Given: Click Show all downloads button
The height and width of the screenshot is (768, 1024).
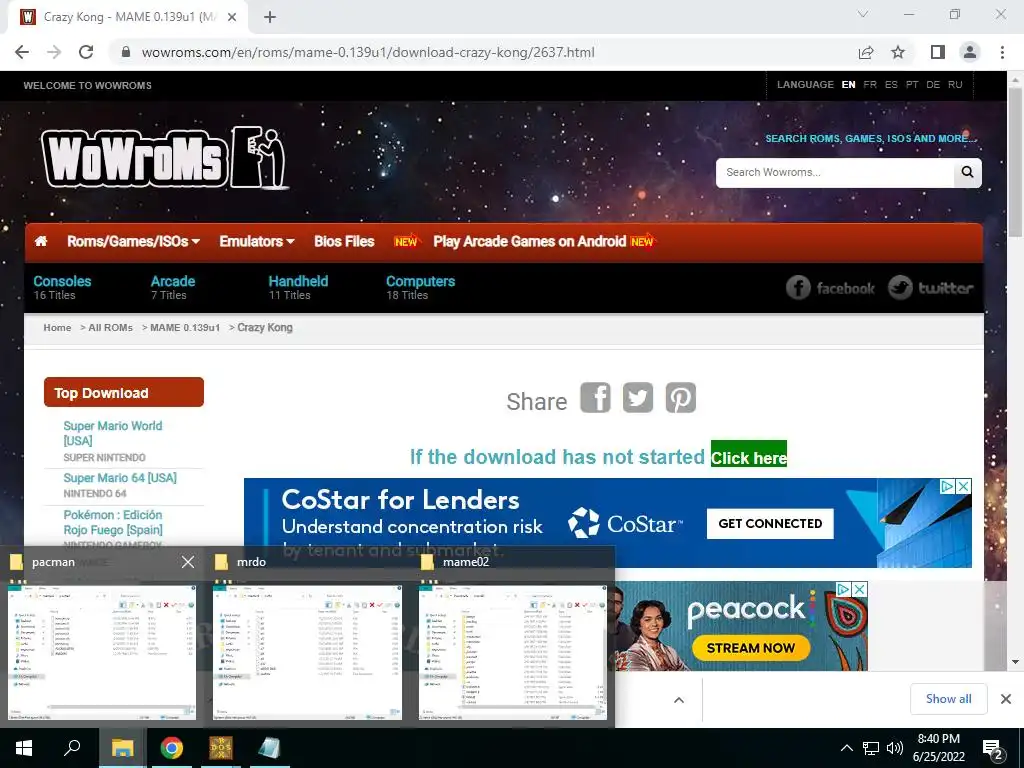Looking at the screenshot, I should coord(948,699).
